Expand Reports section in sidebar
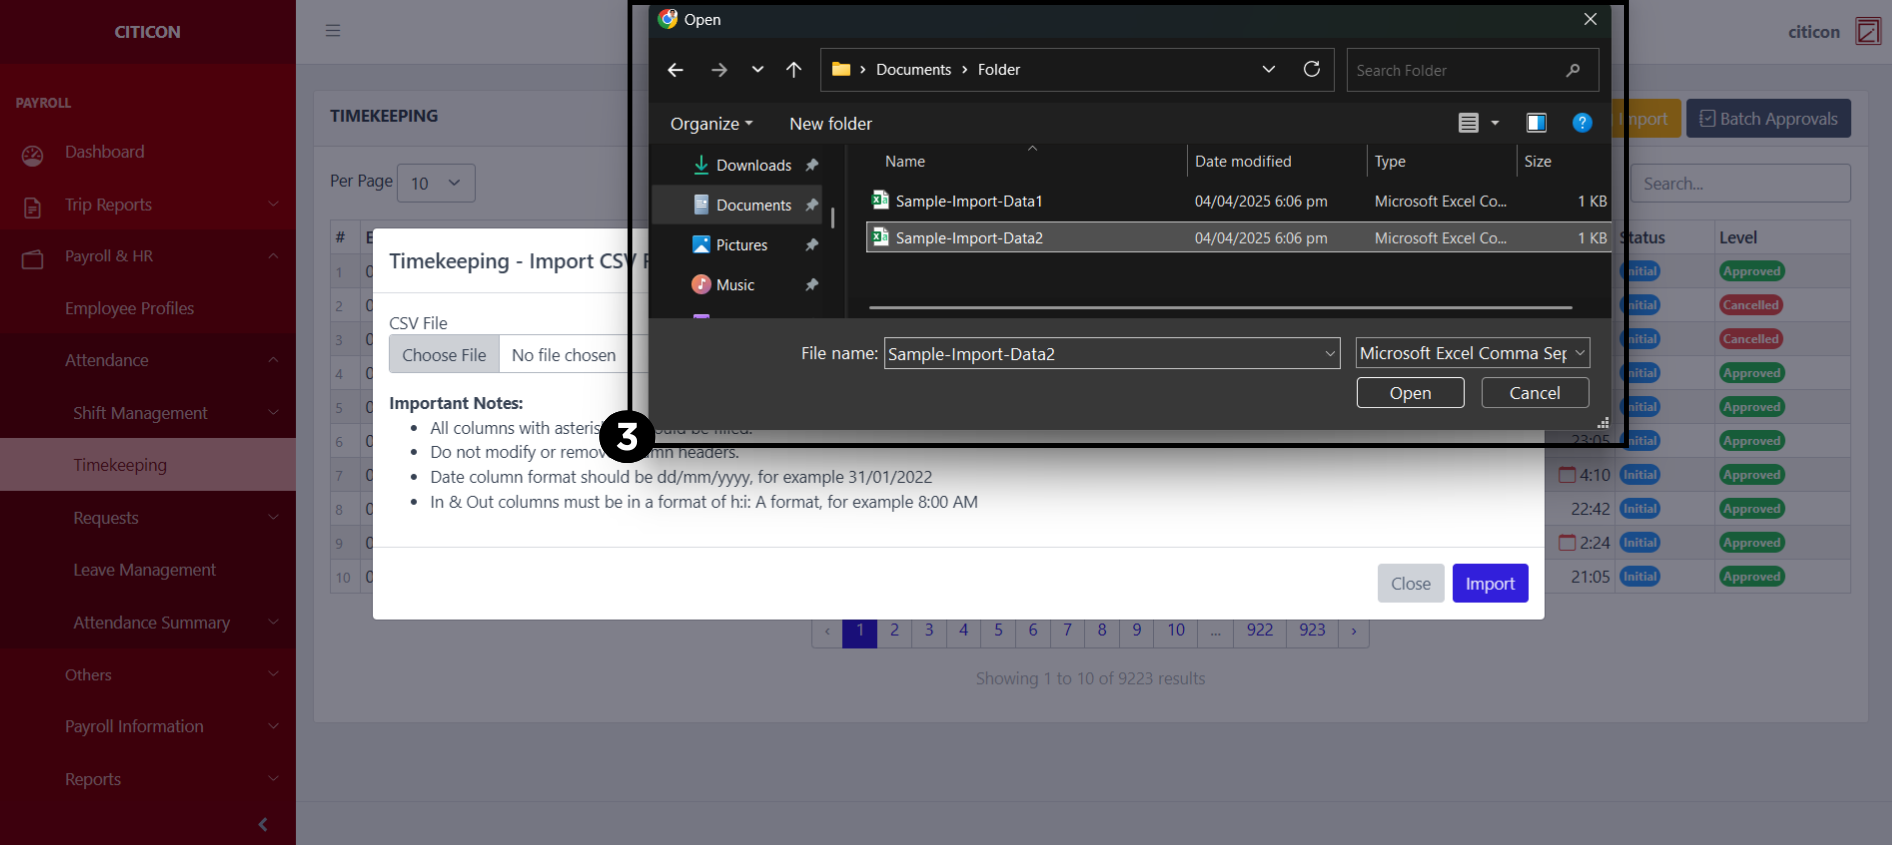 click(148, 779)
